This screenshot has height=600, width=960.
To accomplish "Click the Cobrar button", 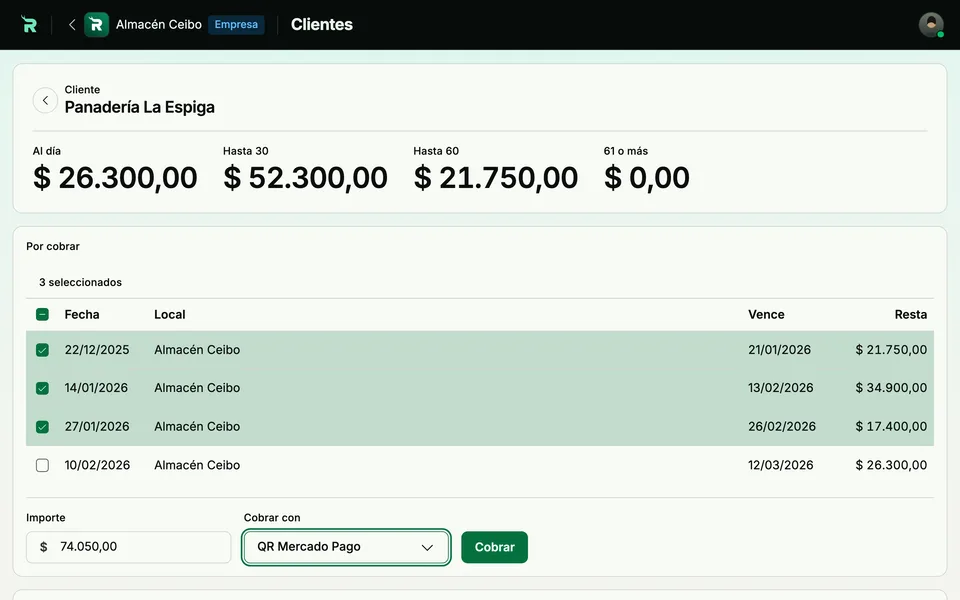I will [x=495, y=547].
